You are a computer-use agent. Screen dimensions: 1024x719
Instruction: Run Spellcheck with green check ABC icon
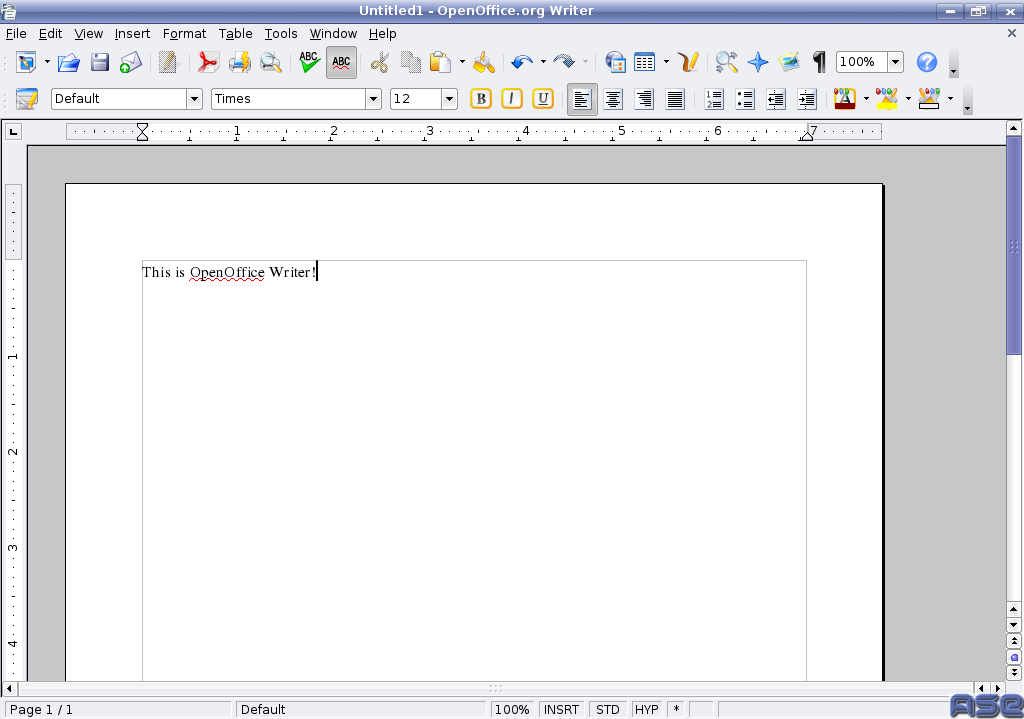coord(310,62)
